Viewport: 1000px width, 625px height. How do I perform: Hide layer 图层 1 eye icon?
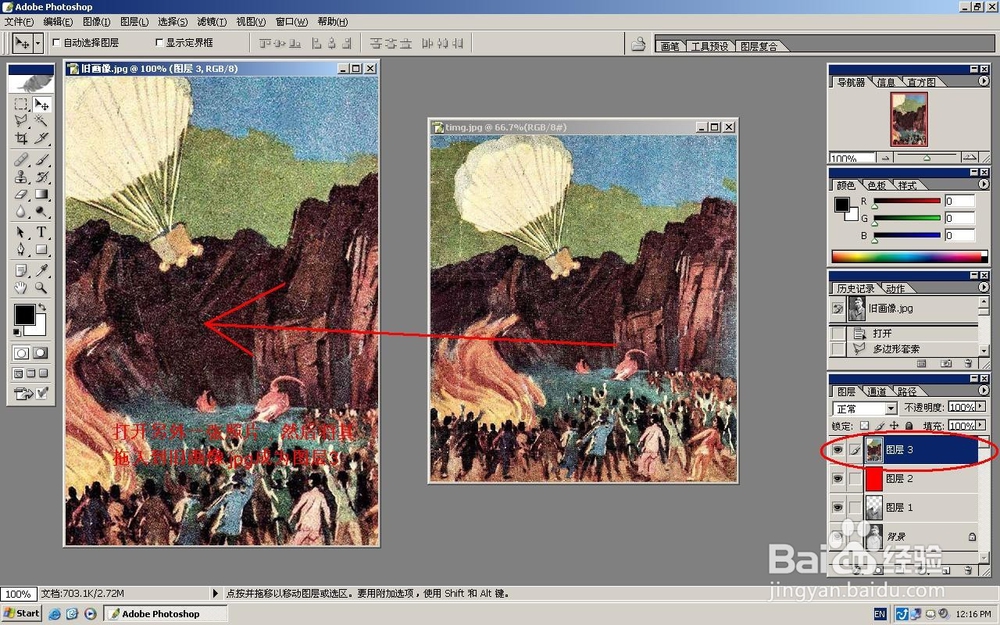pyautogui.click(x=837, y=507)
